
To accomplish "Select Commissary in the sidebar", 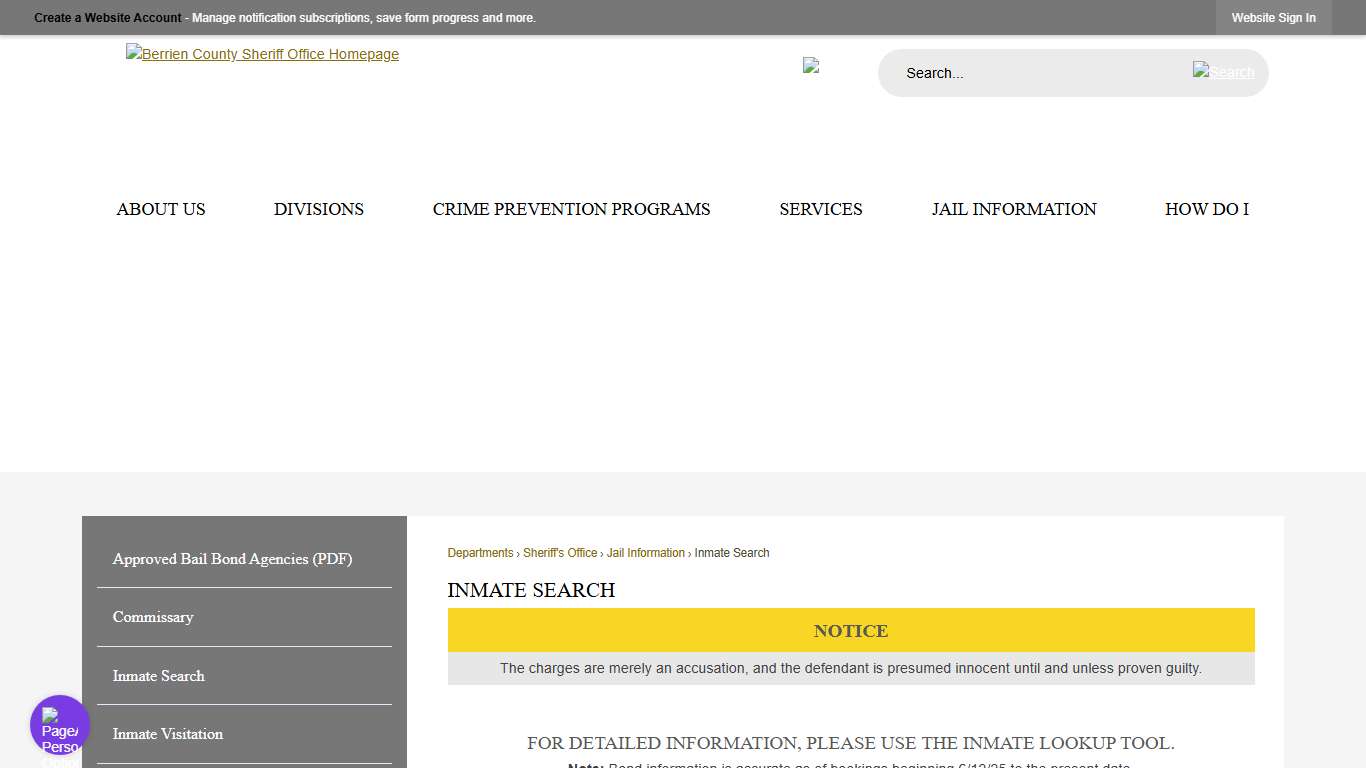I will (153, 617).
